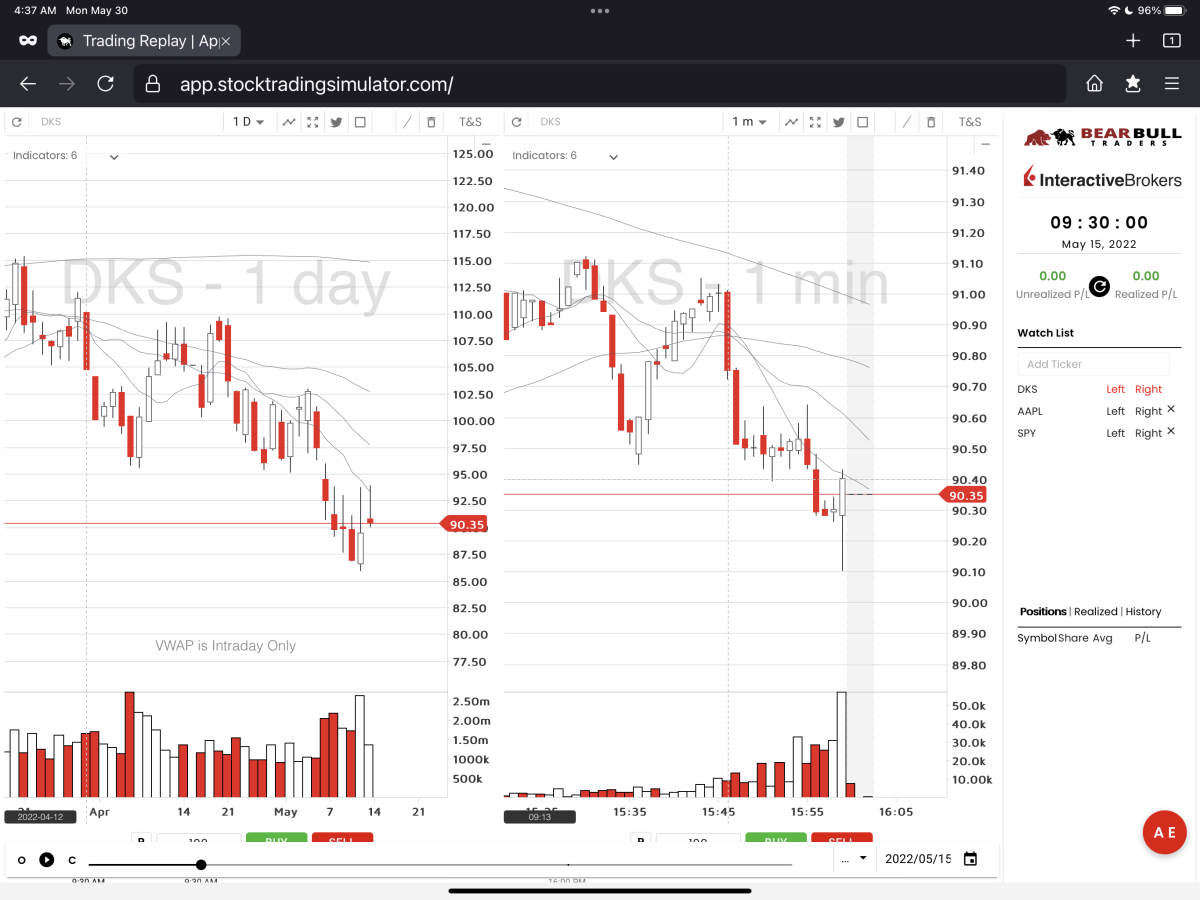This screenshot has width=1200, height=900.
Task: Start replay with the play button
Action: pyautogui.click(x=46, y=859)
